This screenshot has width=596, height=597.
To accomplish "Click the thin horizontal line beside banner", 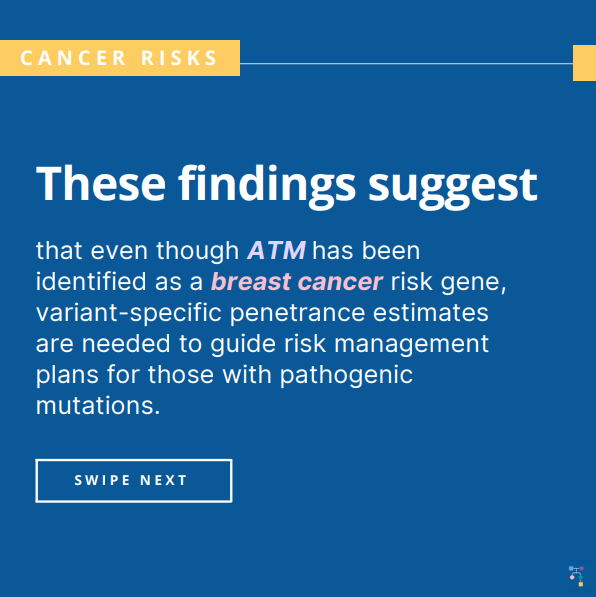I will click(x=406, y=64).
